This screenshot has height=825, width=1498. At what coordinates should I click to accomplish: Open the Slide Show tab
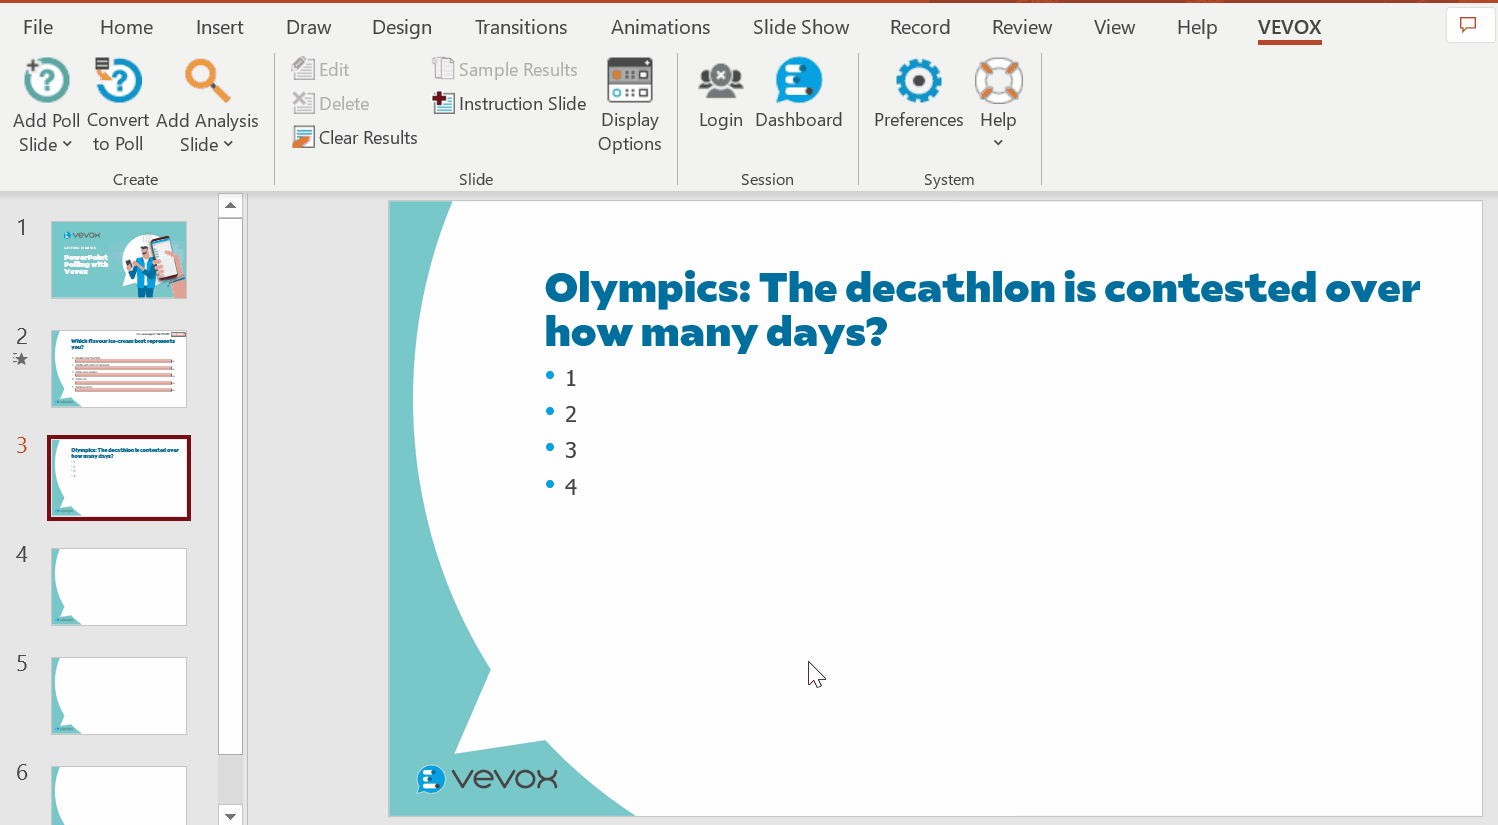click(800, 27)
